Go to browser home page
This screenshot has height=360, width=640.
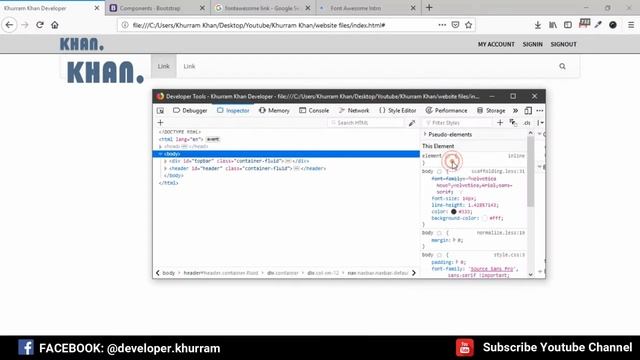click(55, 25)
